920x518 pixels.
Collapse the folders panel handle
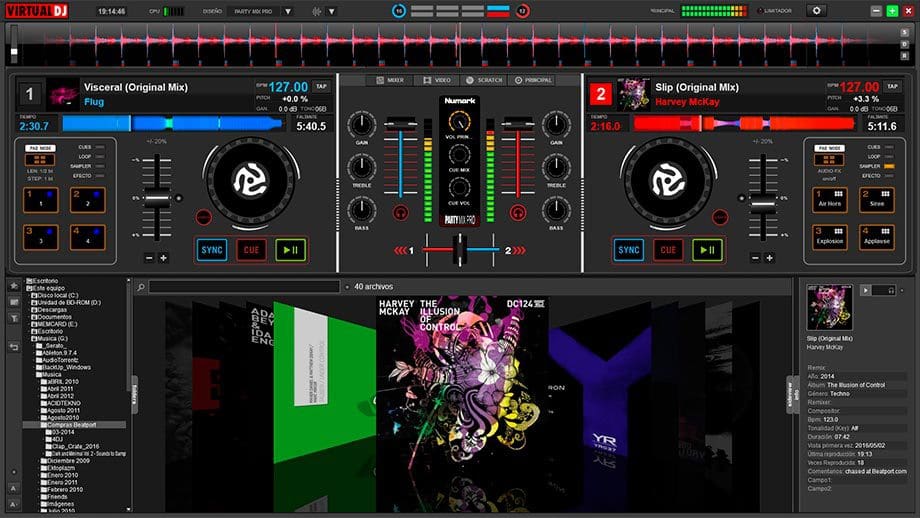(134, 396)
